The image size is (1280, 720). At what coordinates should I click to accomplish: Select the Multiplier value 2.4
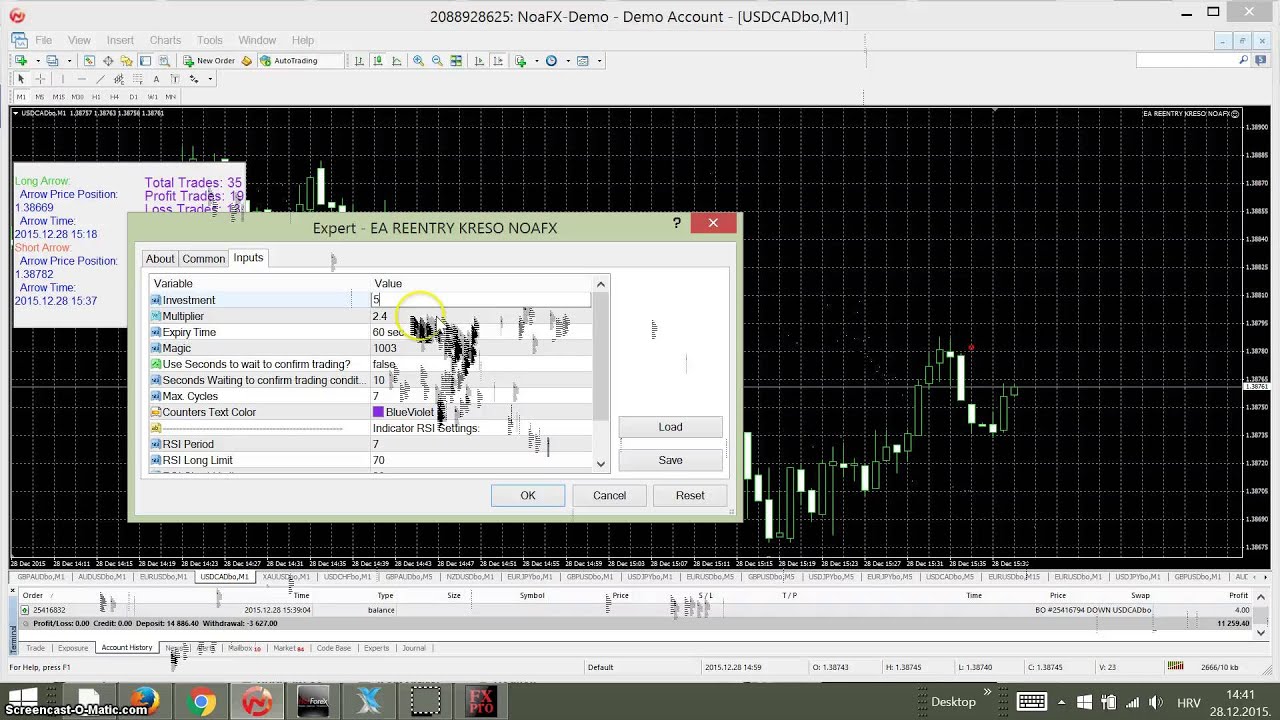point(380,316)
